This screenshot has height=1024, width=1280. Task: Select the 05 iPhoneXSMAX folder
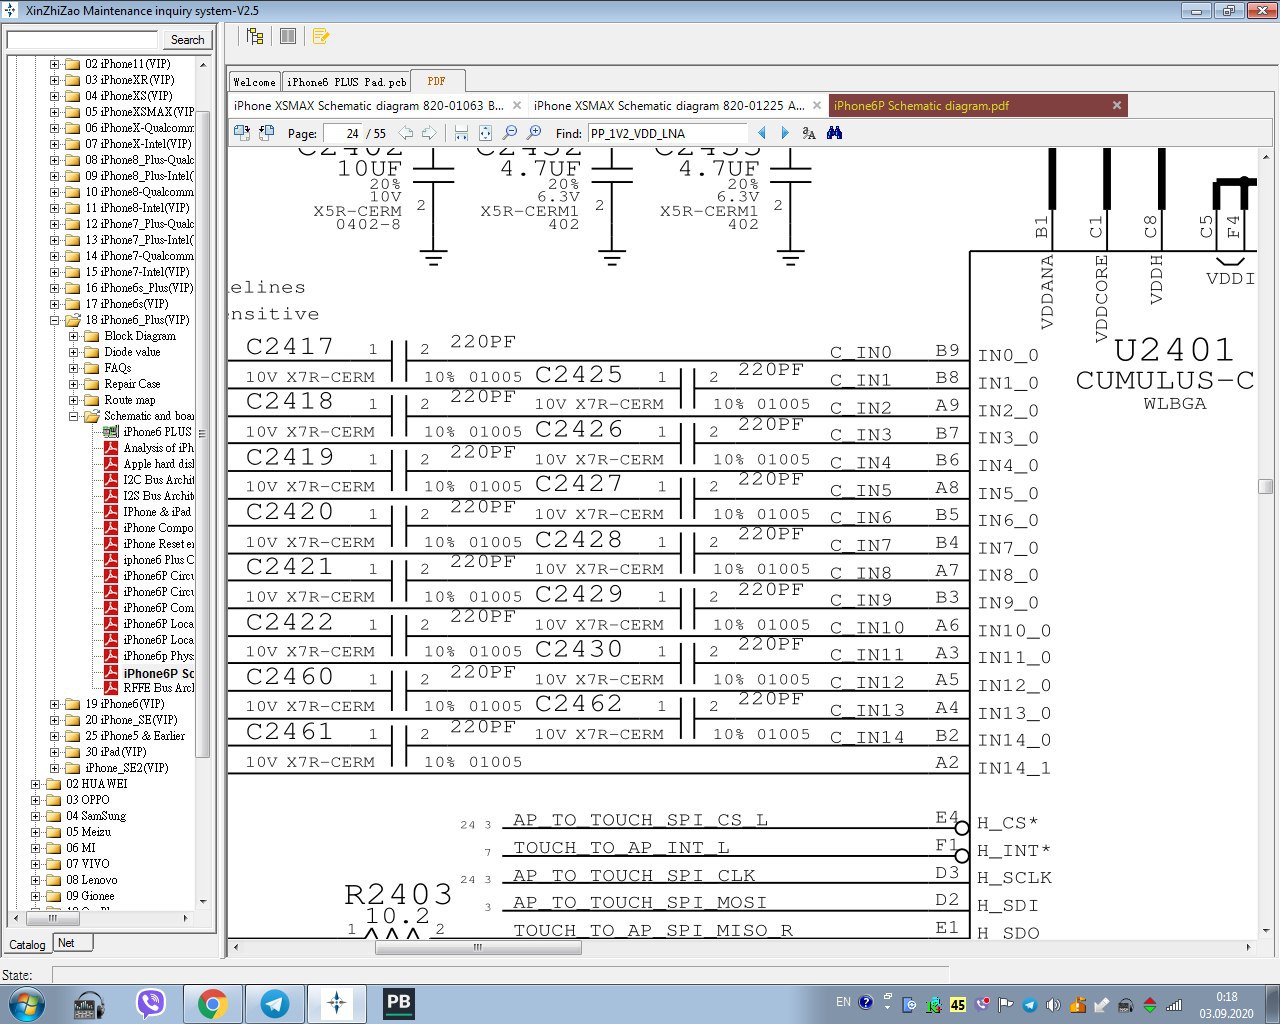click(140, 112)
